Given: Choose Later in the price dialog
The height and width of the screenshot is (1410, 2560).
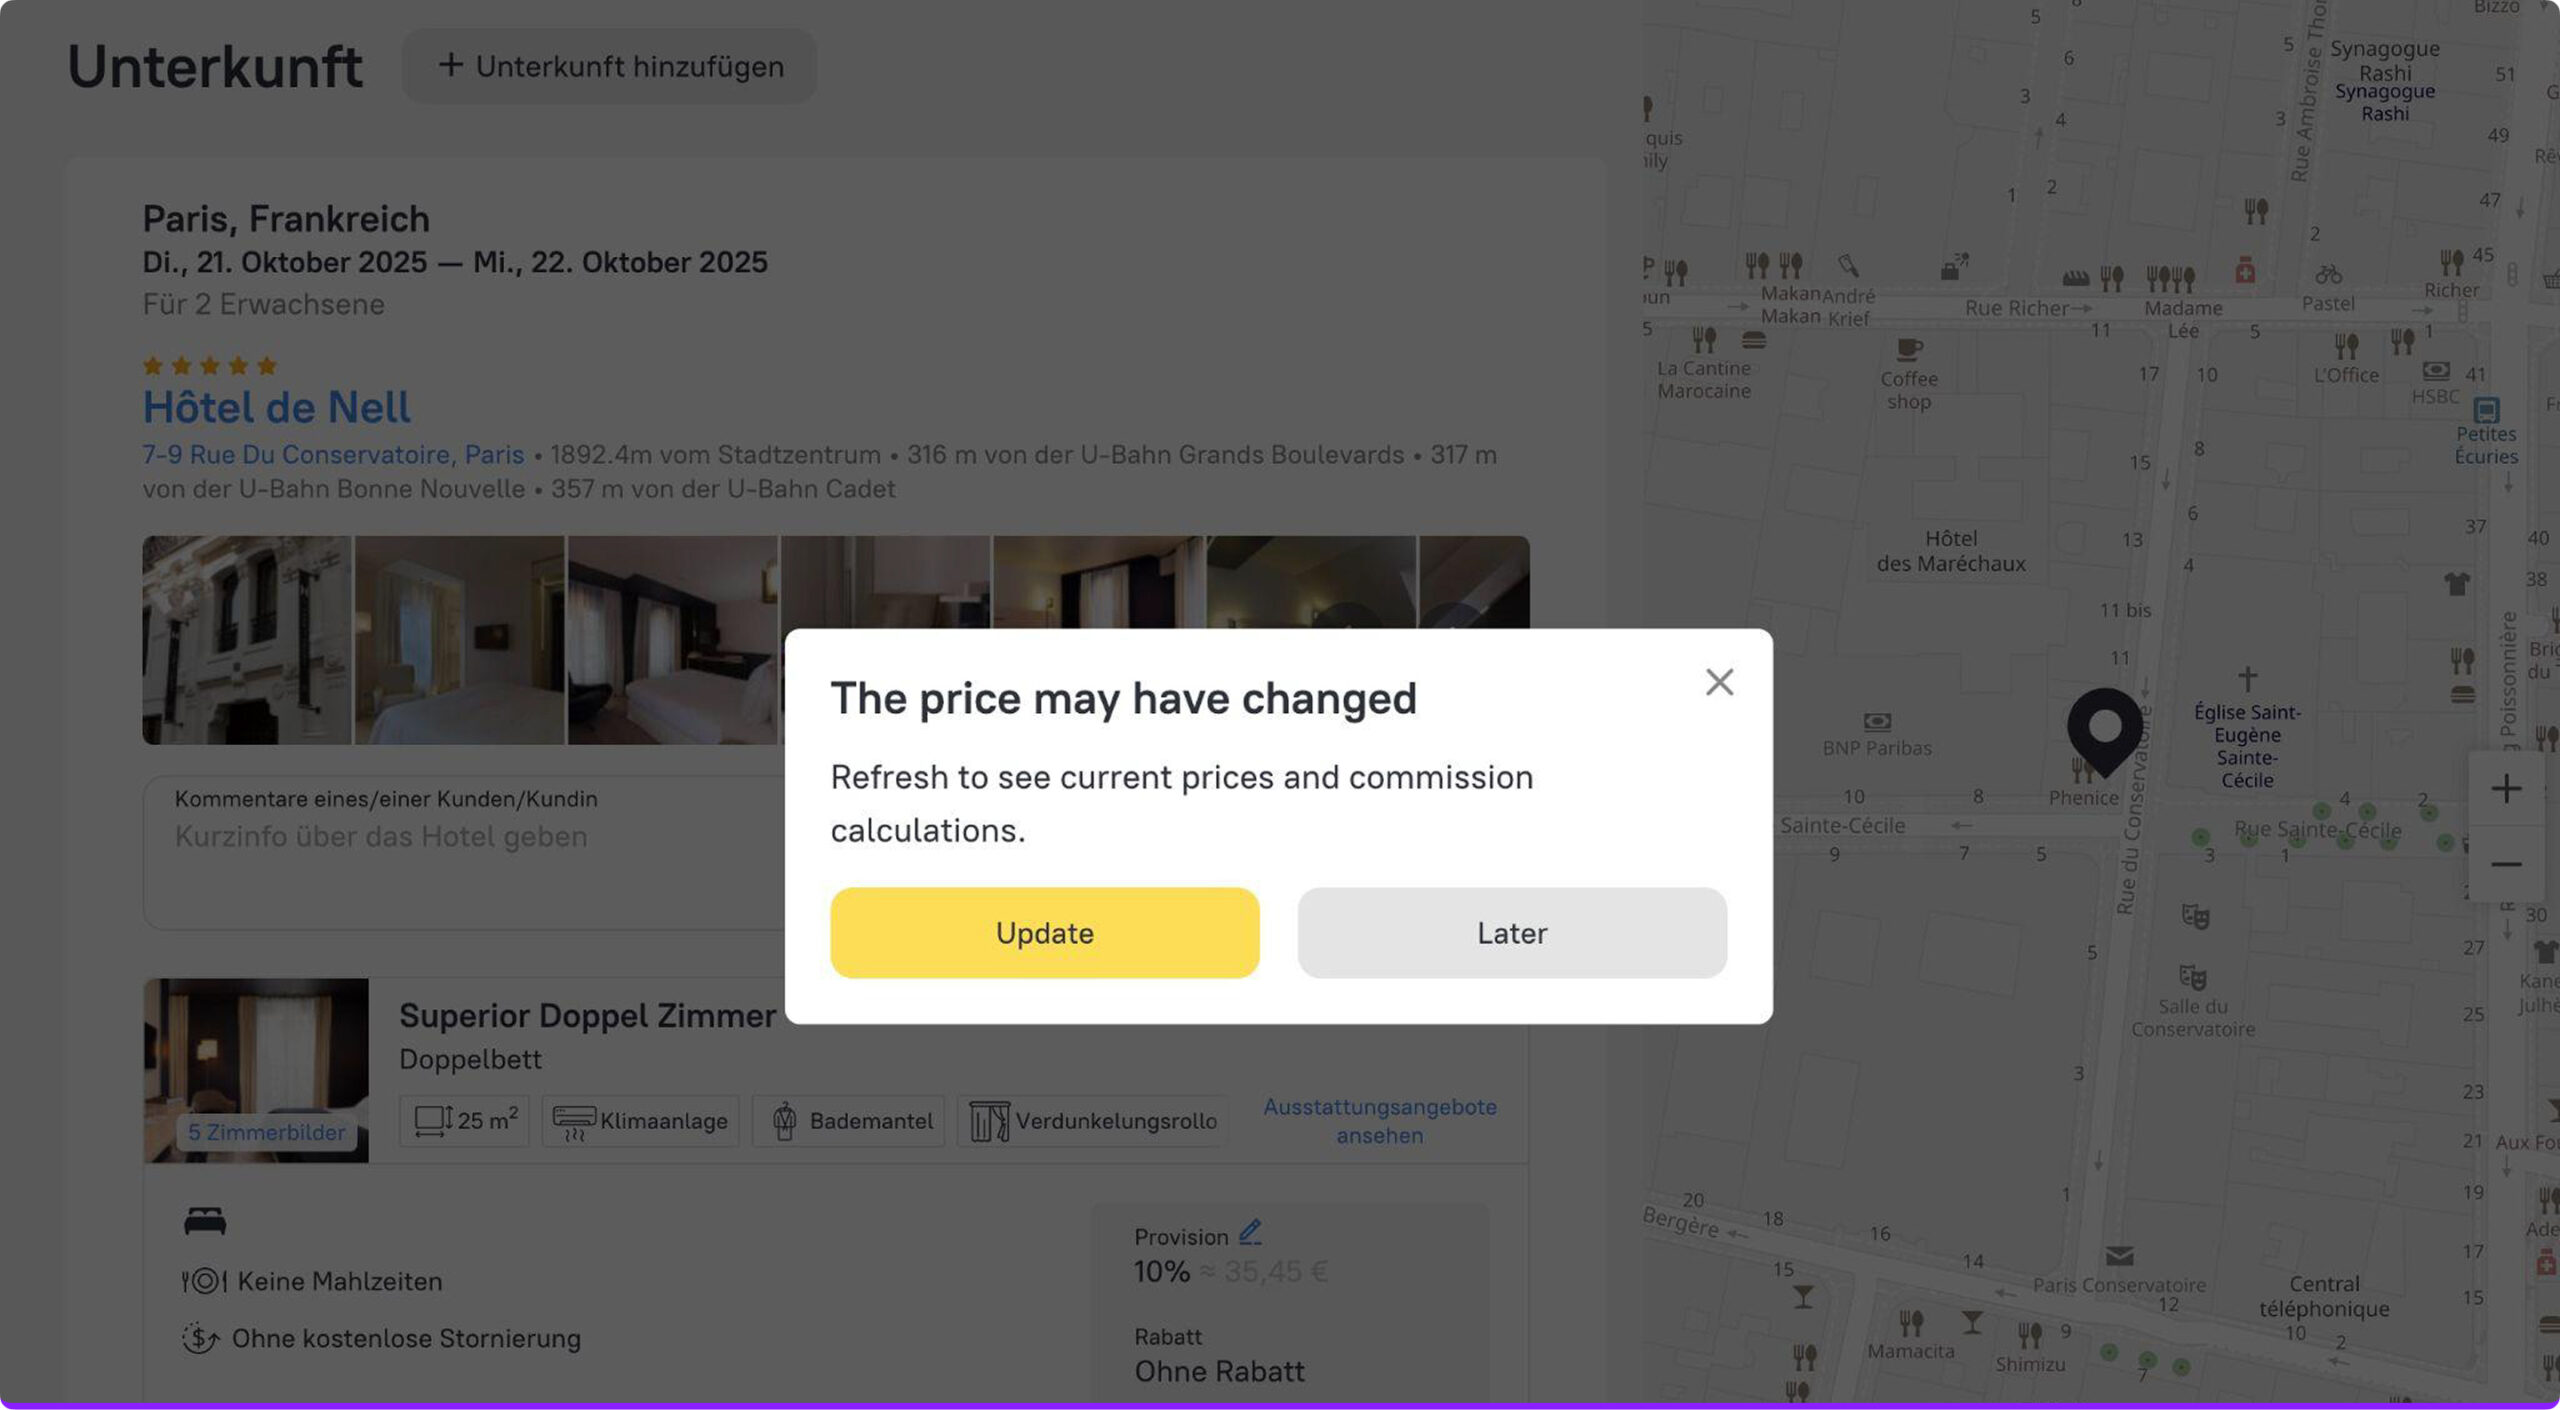Looking at the screenshot, I should [1511, 932].
